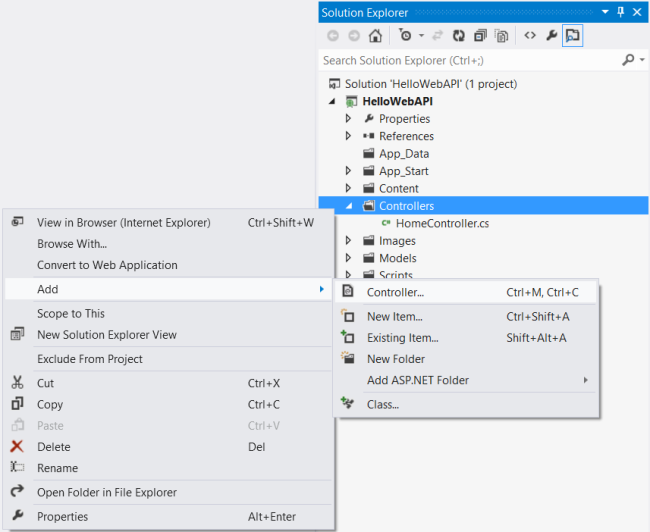Viewport: 650px width, 532px height.
Task: Open the Solution Explorer window options dropdown
Action: click(x=605, y=12)
